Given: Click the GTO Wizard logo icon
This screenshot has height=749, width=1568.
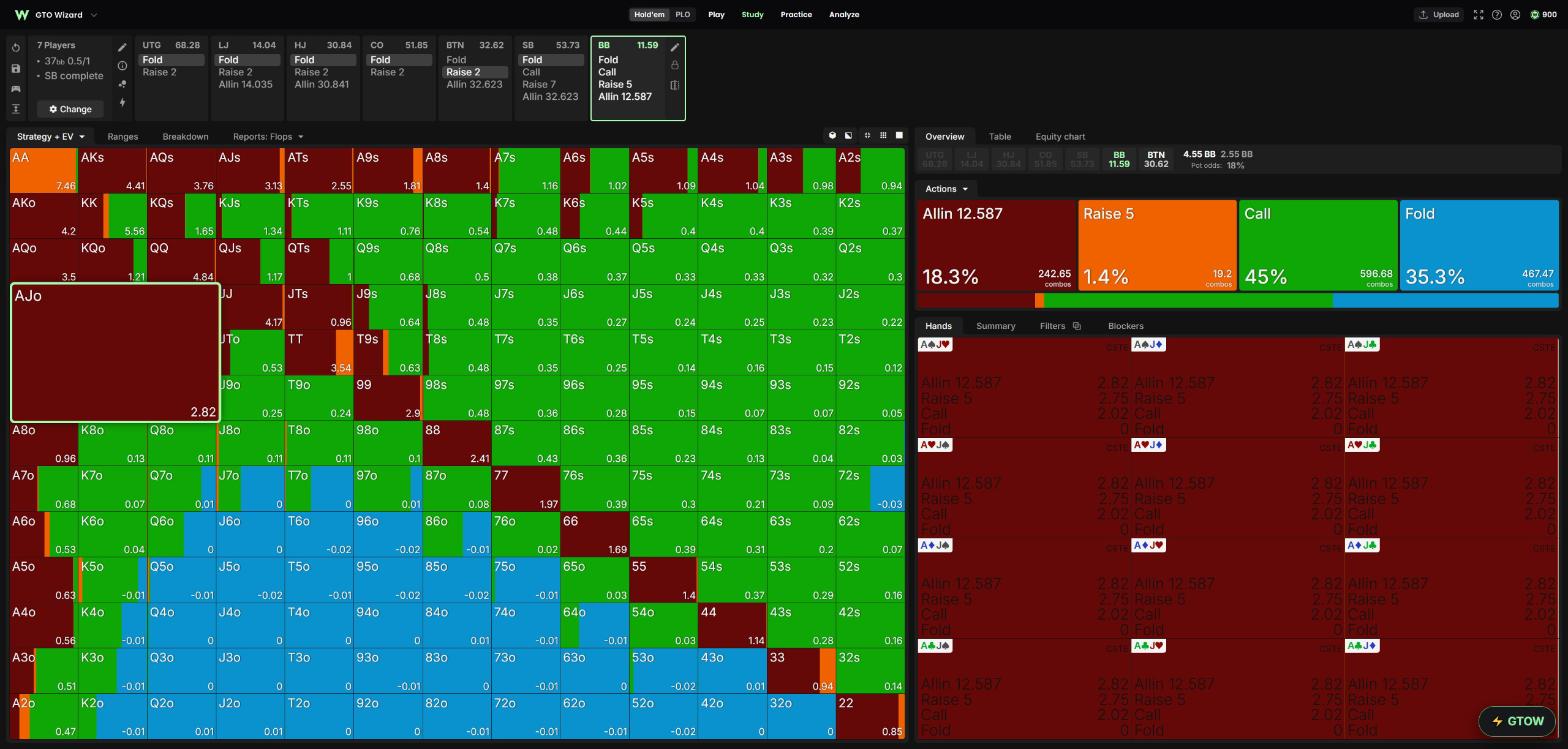Looking at the screenshot, I should (22, 15).
